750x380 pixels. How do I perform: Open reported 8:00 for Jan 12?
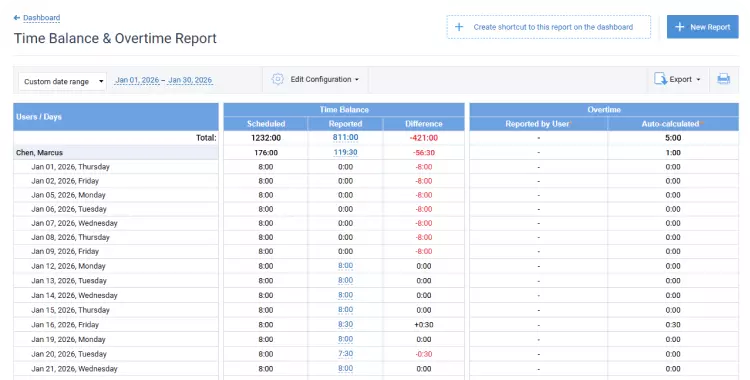(345, 266)
